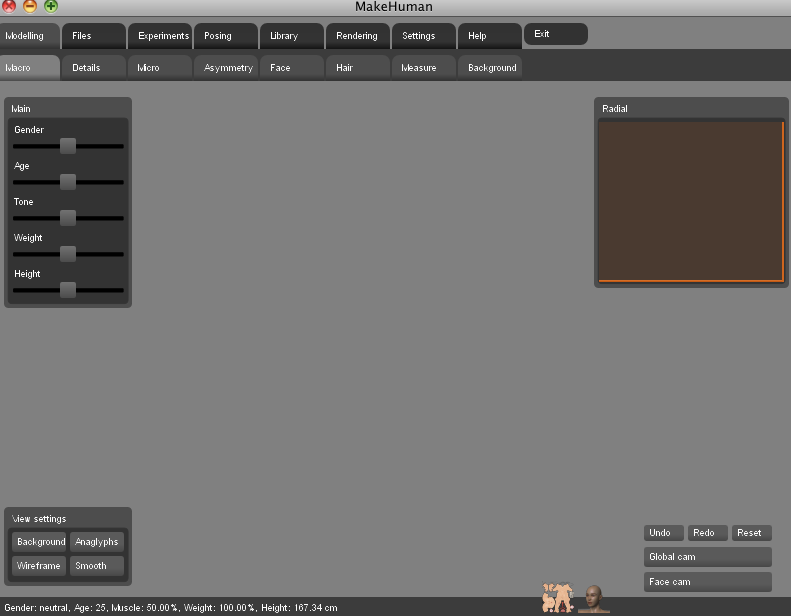
Task: Open the Help tab
Action: (490, 36)
